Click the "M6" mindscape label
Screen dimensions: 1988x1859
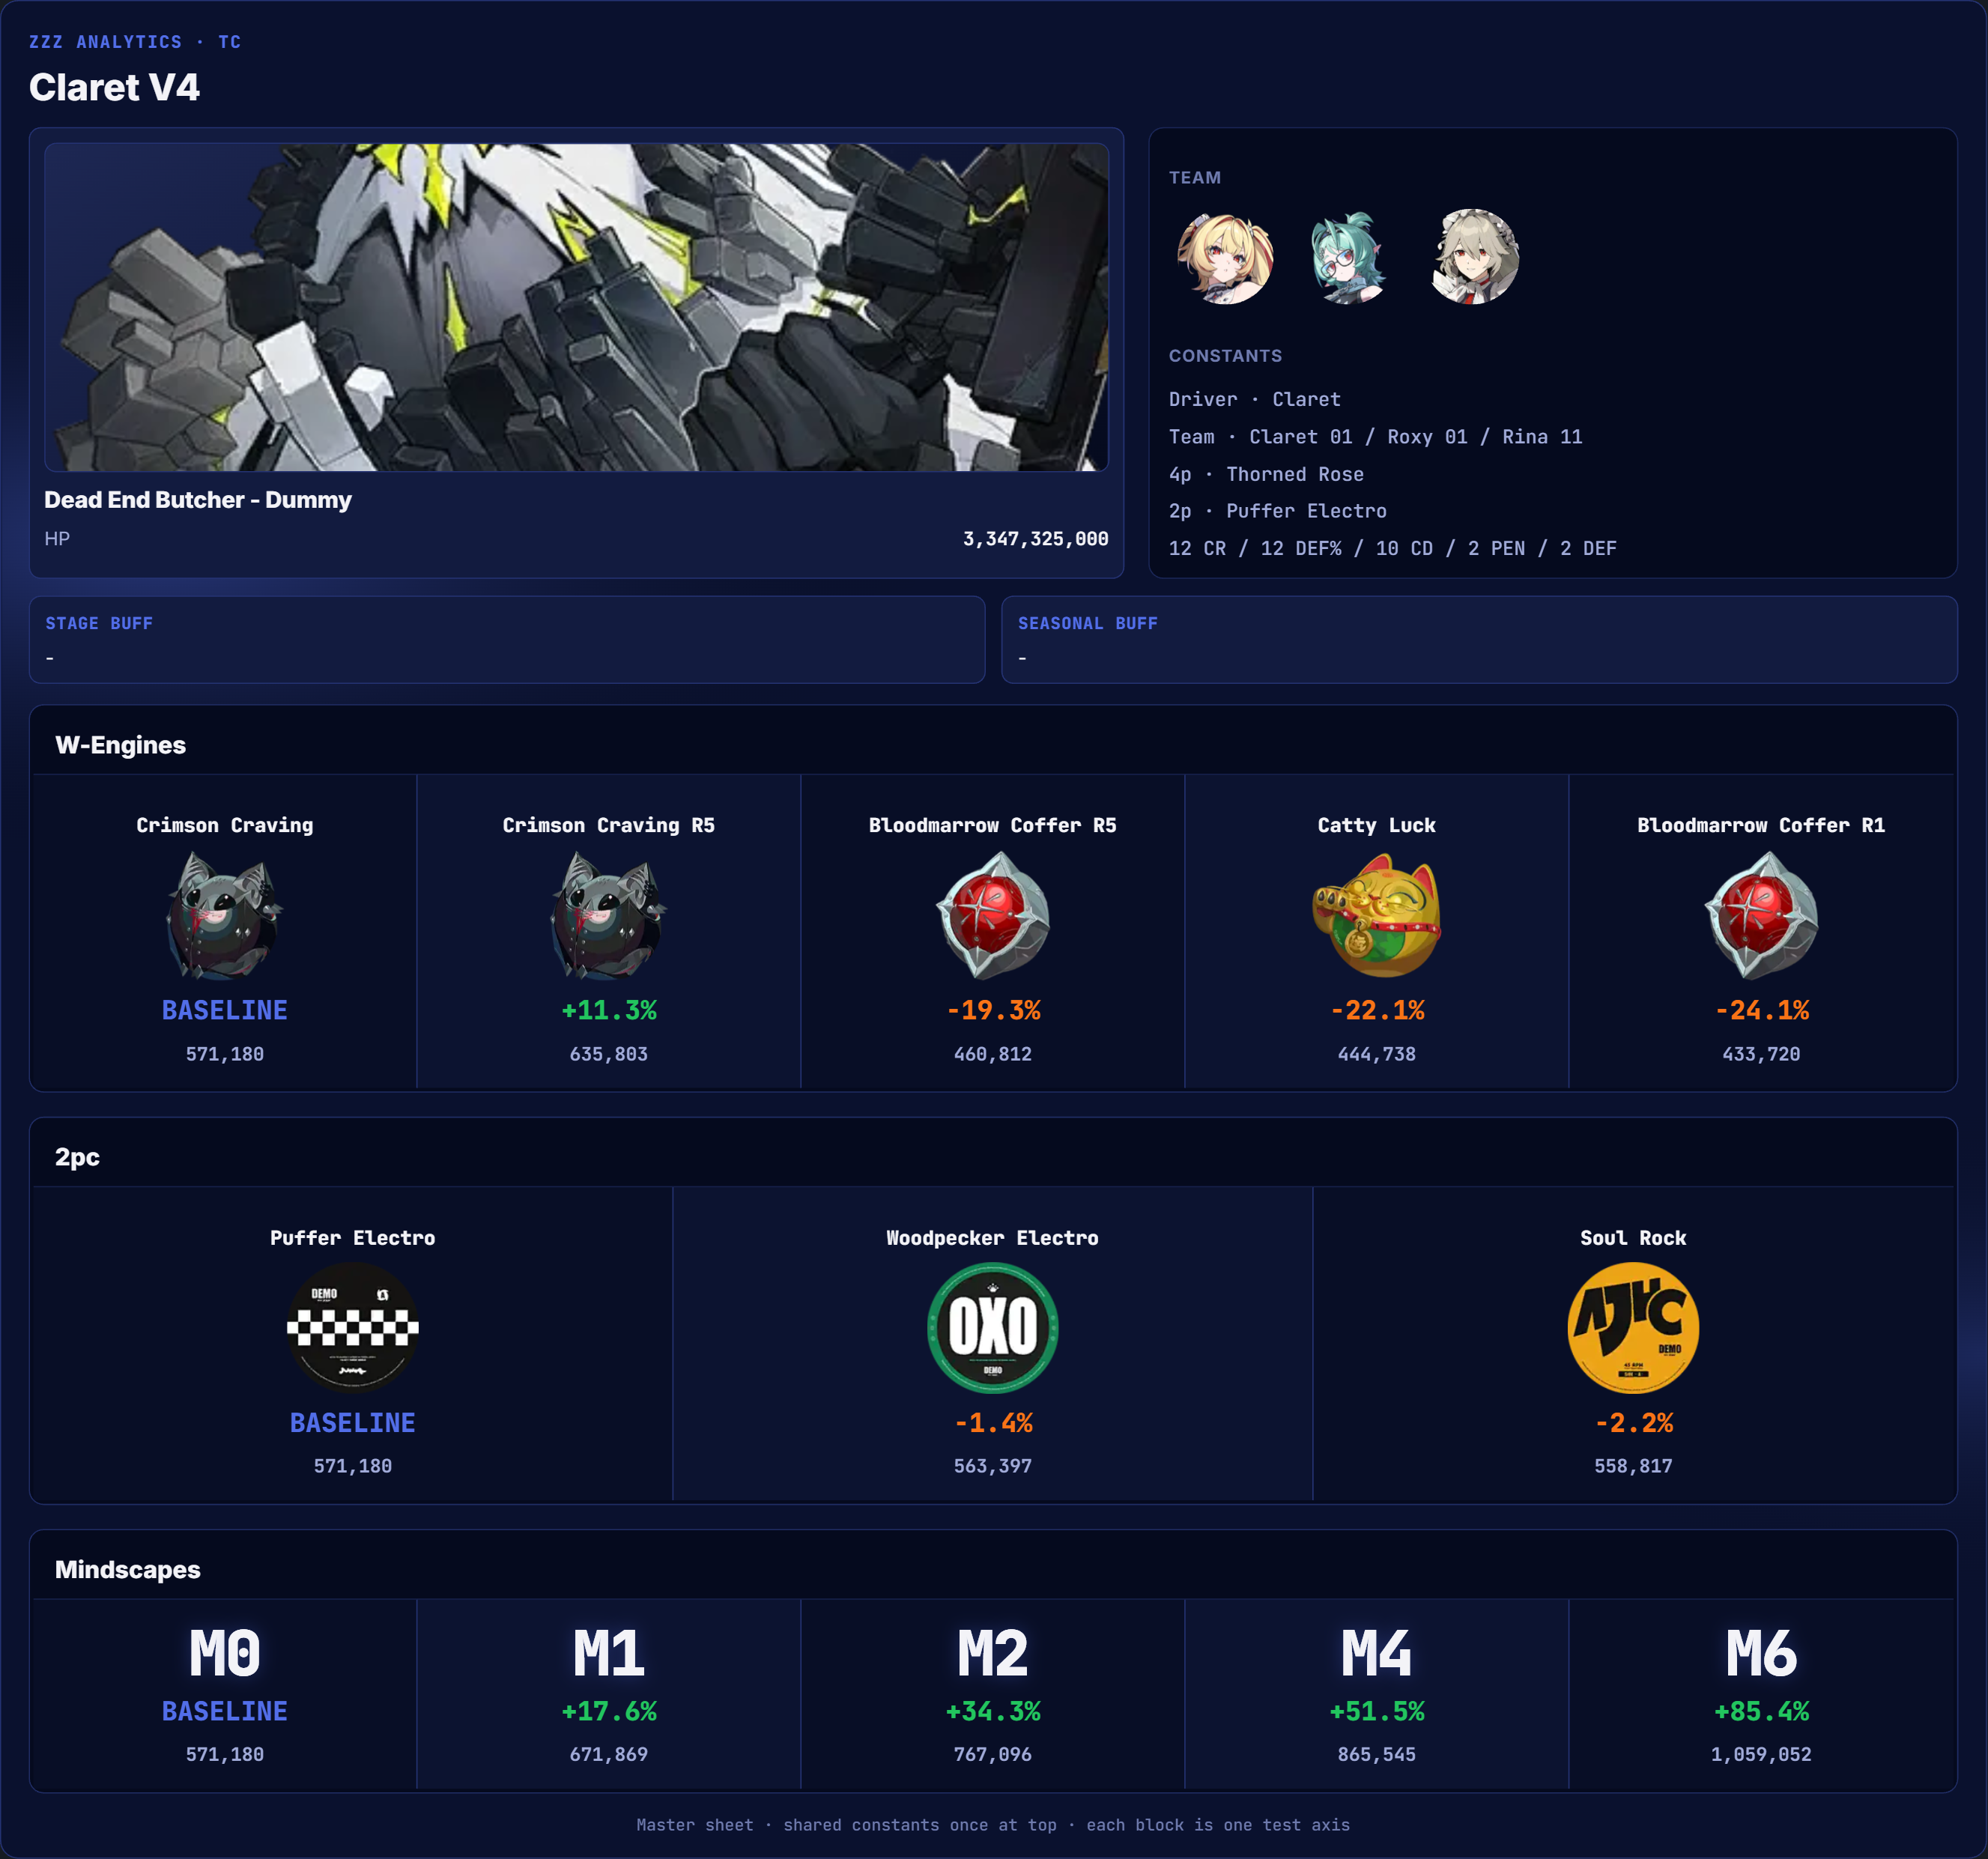pos(1761,1654)
